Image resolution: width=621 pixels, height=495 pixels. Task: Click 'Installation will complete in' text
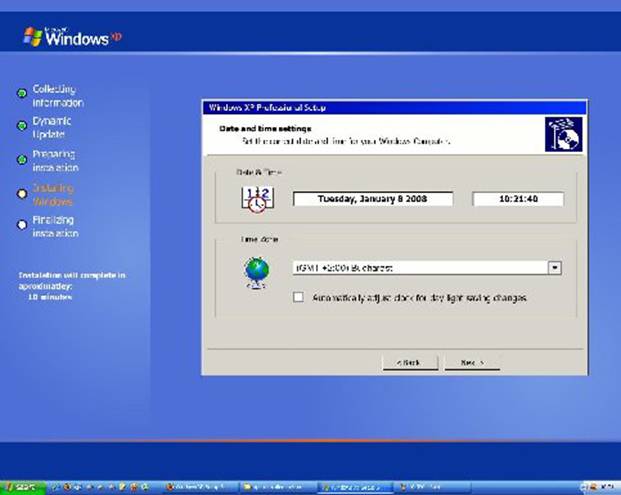point(72,275)
